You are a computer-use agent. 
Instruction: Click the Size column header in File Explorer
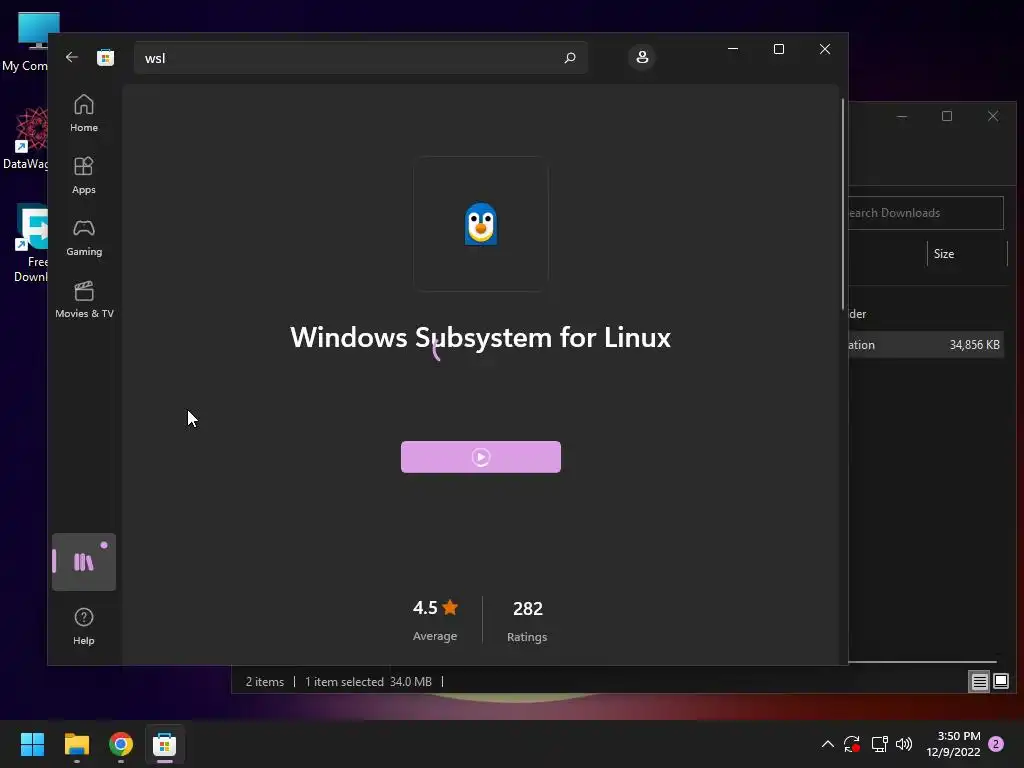(943, 254)
